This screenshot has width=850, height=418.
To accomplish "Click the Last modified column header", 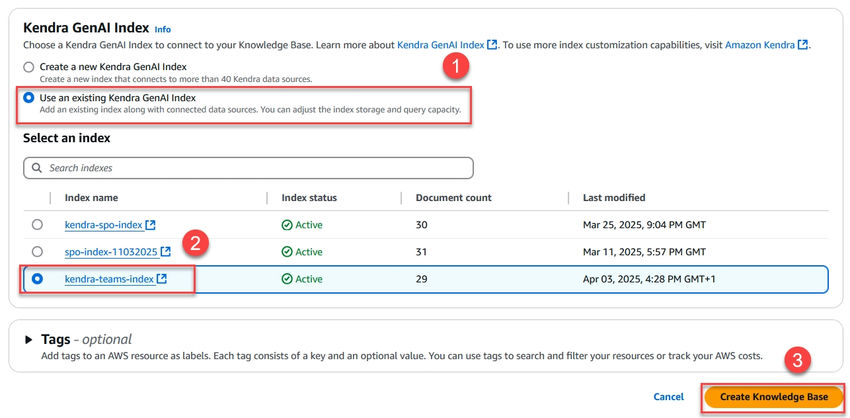I will click(x=614, y=198).
